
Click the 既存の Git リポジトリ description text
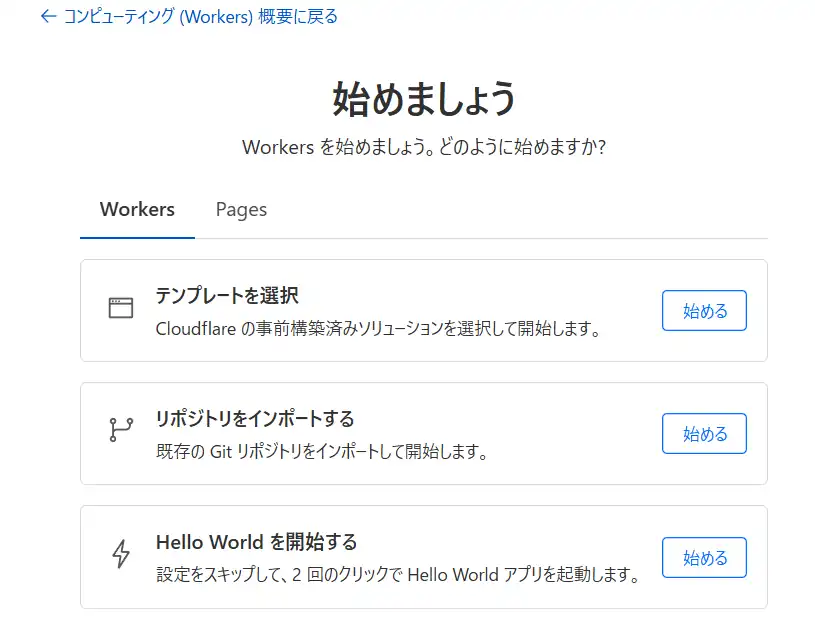(x=322, y=451)
